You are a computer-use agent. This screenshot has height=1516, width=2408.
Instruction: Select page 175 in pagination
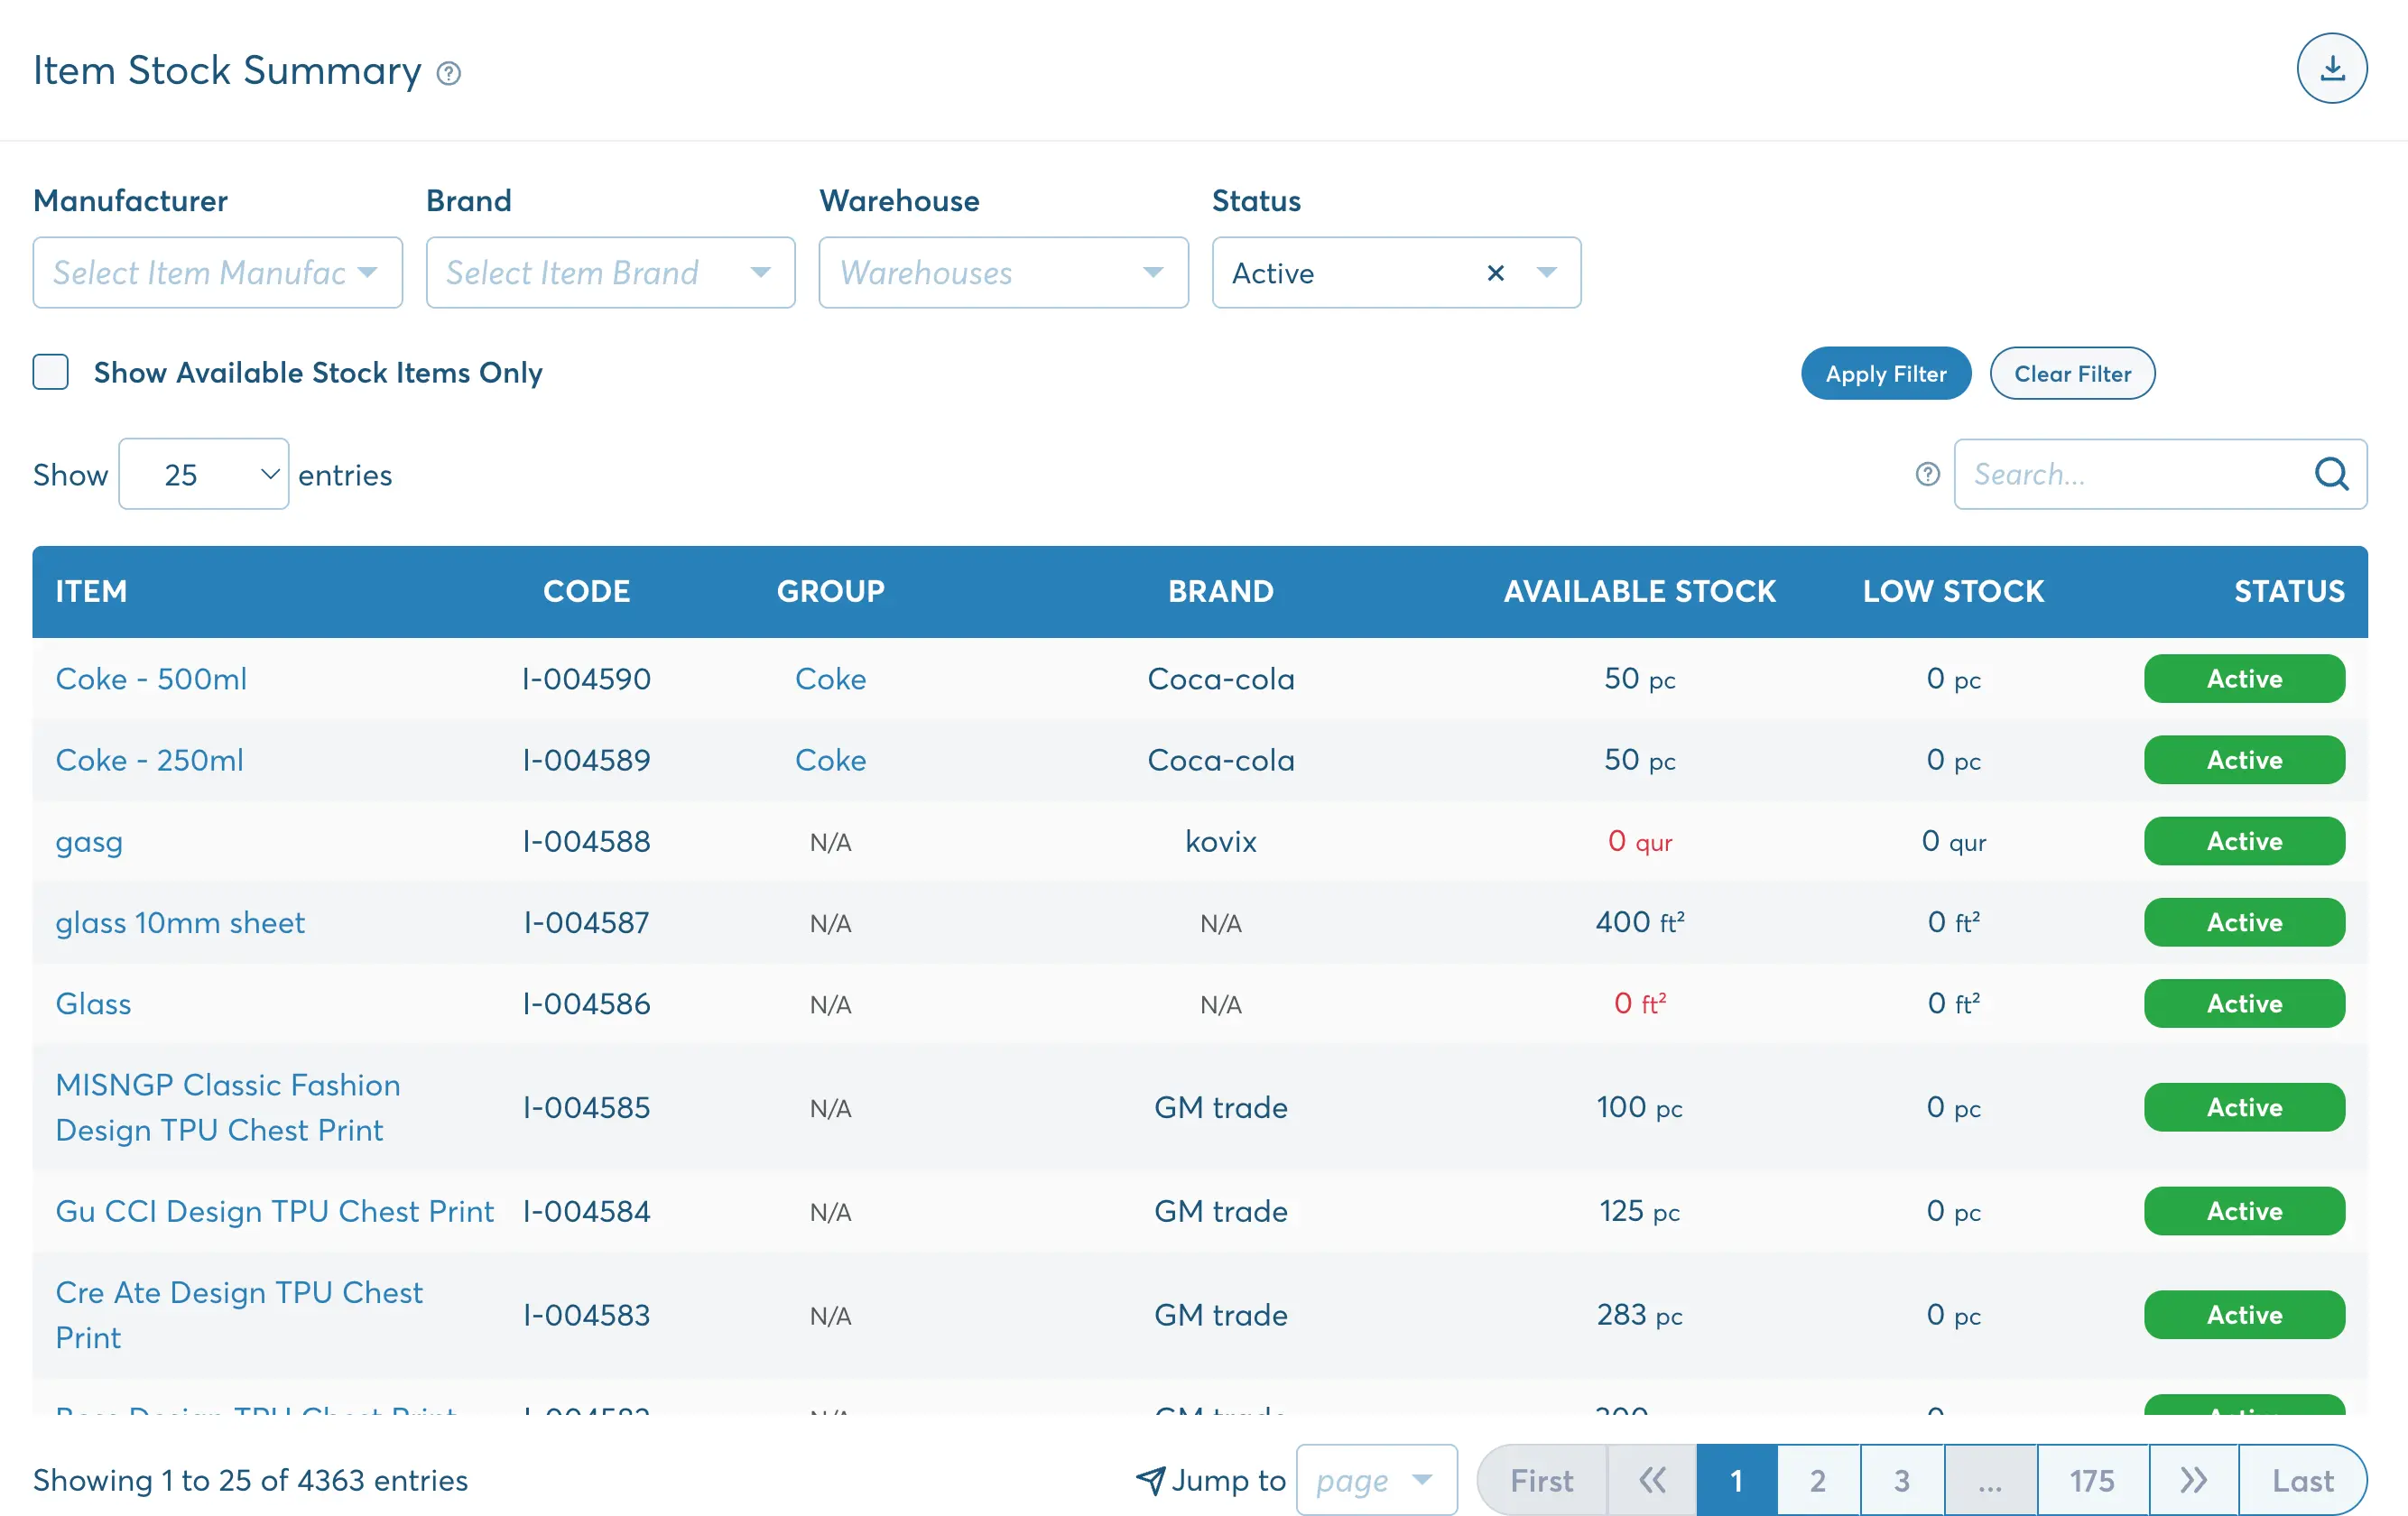(2091, 1479)
